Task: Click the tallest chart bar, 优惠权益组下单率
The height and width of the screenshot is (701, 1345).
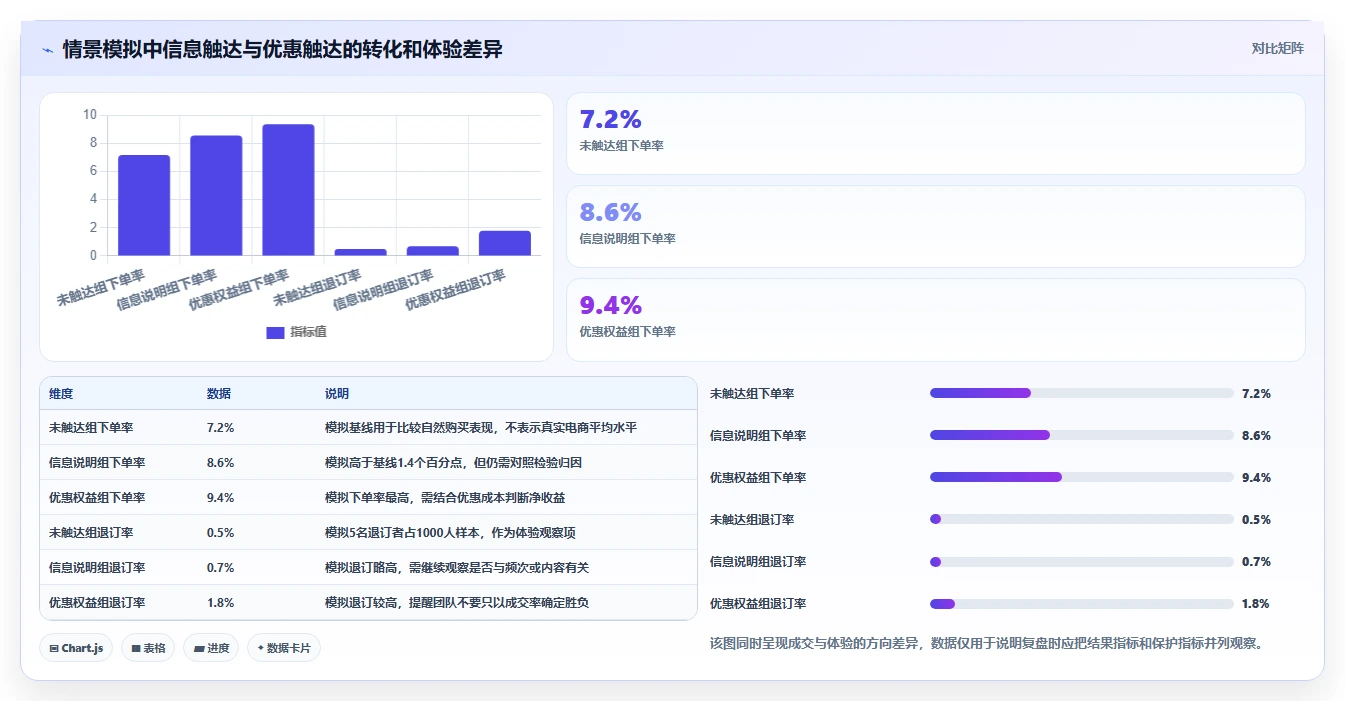Action: click(288, 190)
